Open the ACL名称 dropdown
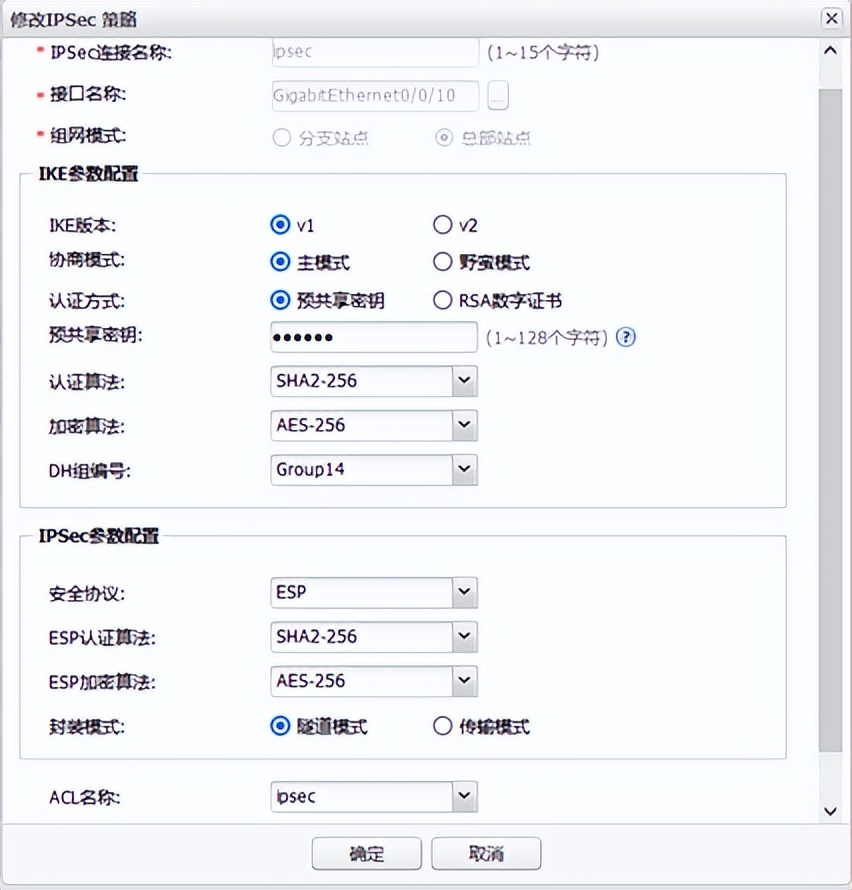 [x=463, y=796]
